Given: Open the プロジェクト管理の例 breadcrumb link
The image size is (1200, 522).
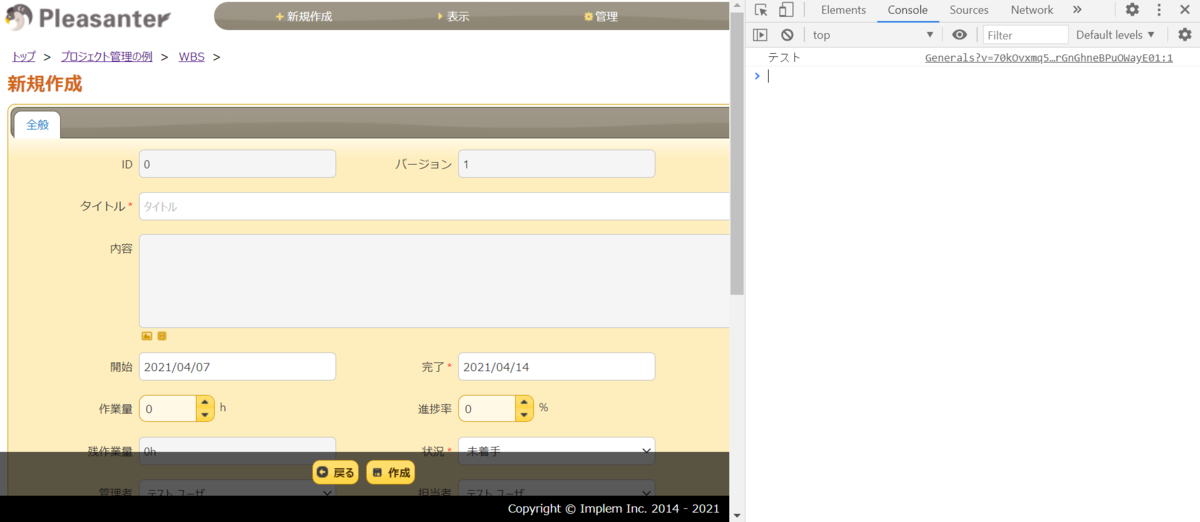Looking at the screenshot, I should 106,56.
